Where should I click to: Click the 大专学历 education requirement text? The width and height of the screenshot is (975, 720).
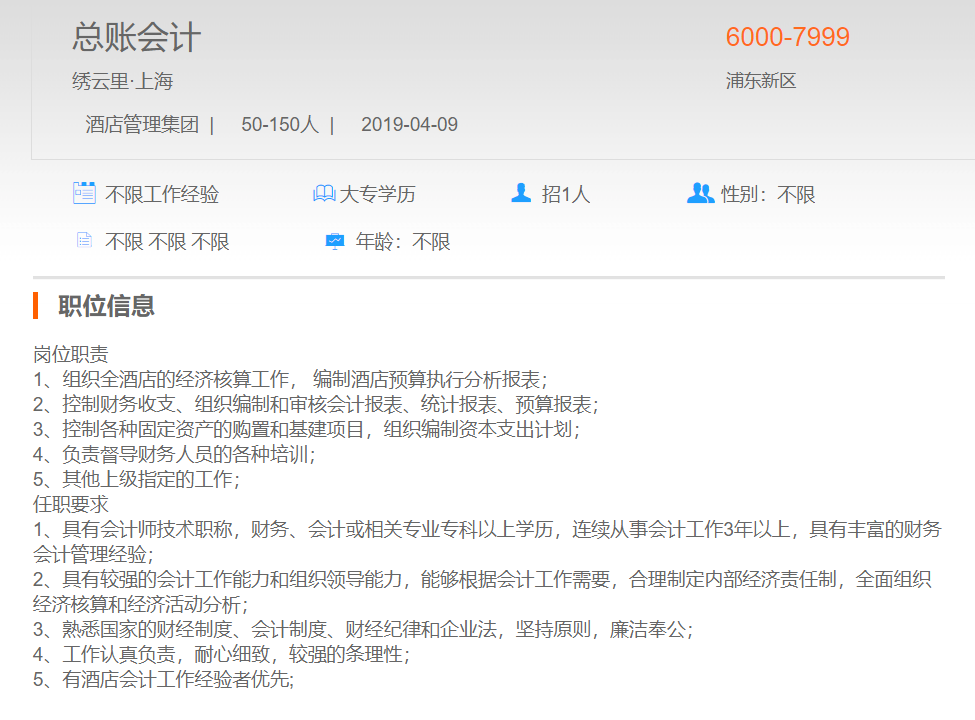coord(377,194)
